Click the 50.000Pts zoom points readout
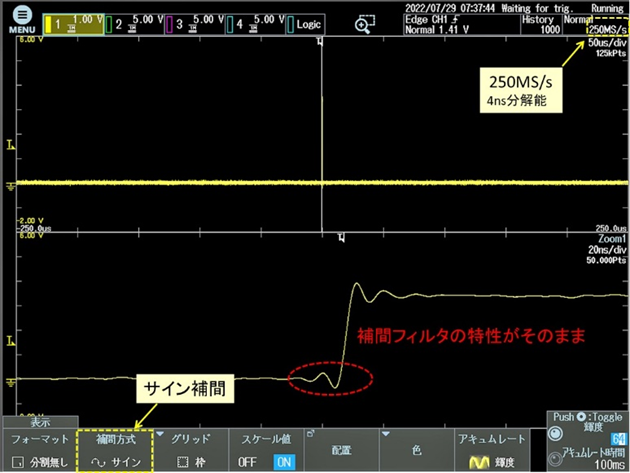630x473 pixels. coord(606,260)
